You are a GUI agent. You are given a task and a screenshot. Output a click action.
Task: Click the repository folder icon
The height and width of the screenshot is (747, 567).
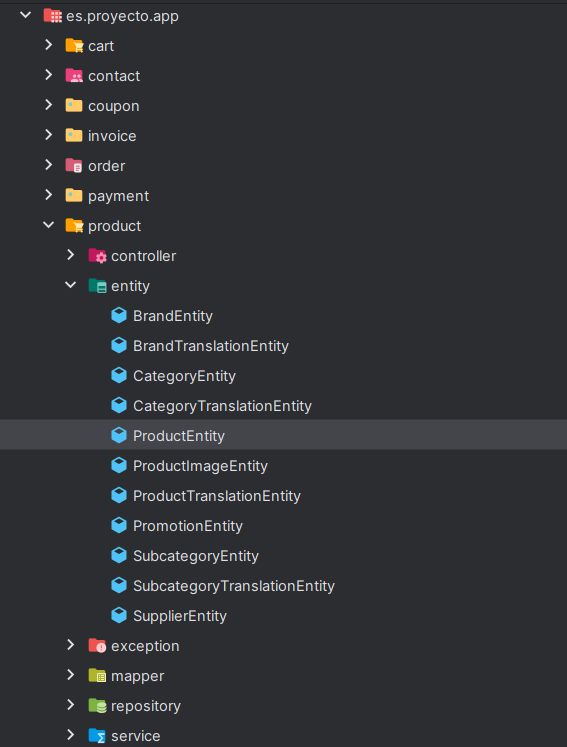coord(98,706)
